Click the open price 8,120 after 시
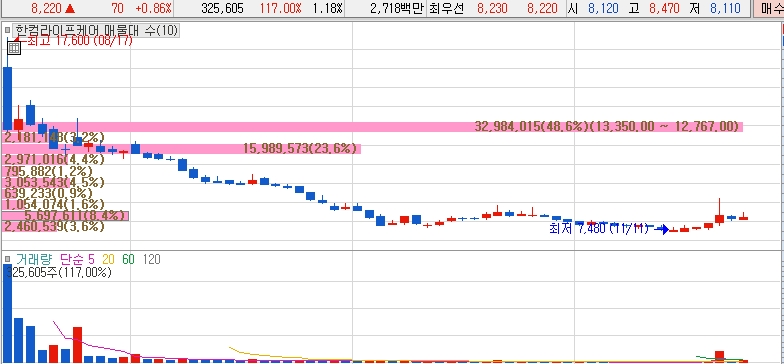This screenshot has width=784, height=364. 604,8
